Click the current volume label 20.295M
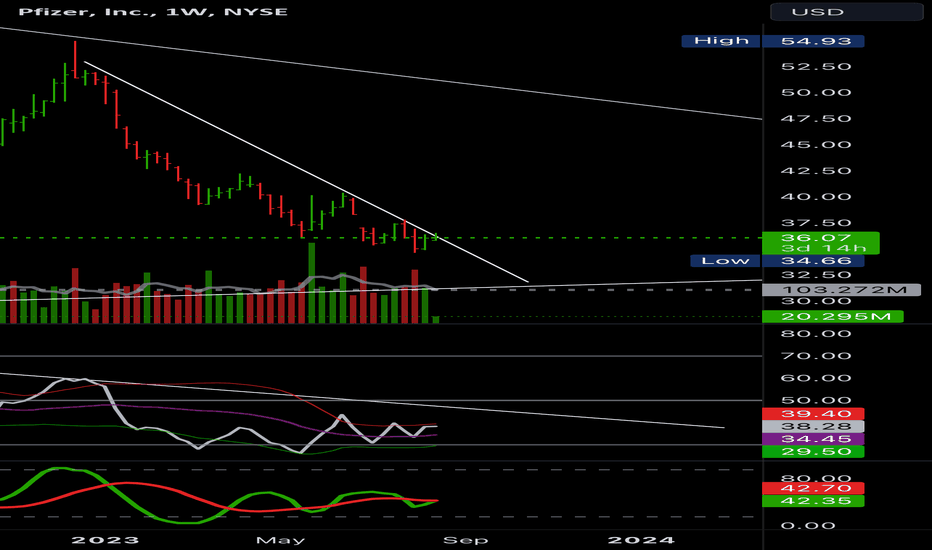Viewport: 932px width, 550px height. point(833,316)
